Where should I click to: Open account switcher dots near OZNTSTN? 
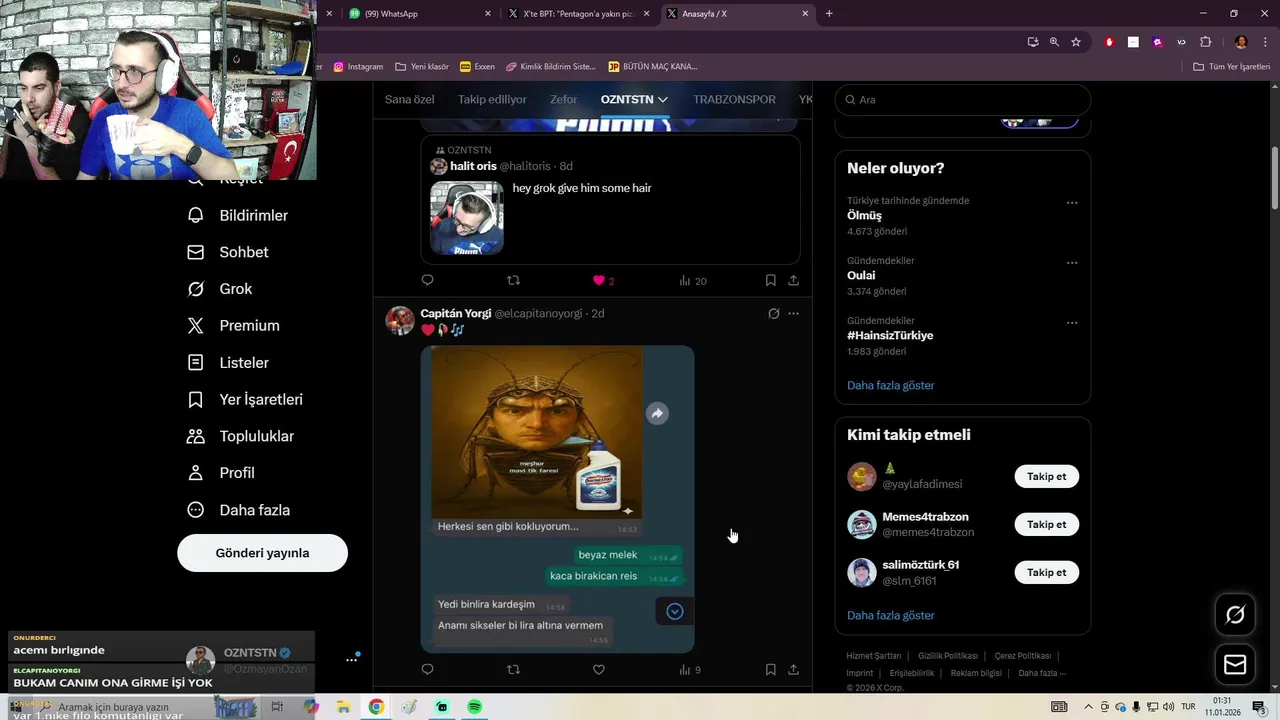pos(351,659)
